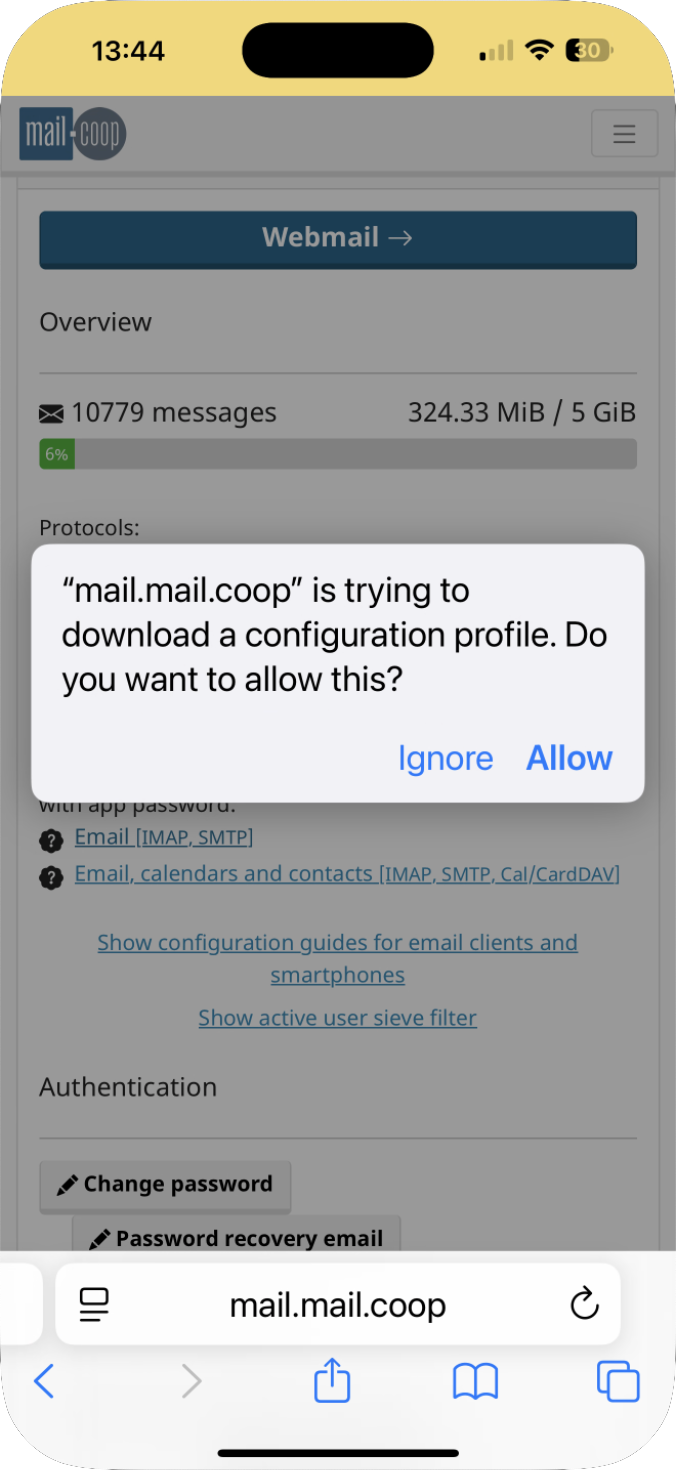
Task: Show active user sieve filter
Action: (x=337, y=1018)
